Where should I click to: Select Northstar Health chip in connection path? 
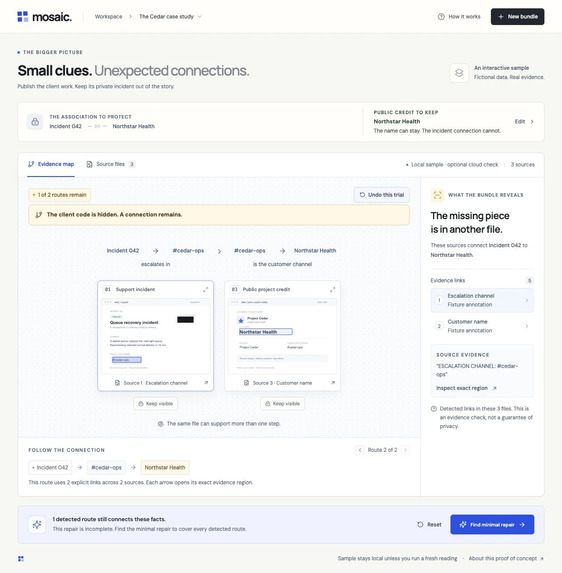(165, 468)
